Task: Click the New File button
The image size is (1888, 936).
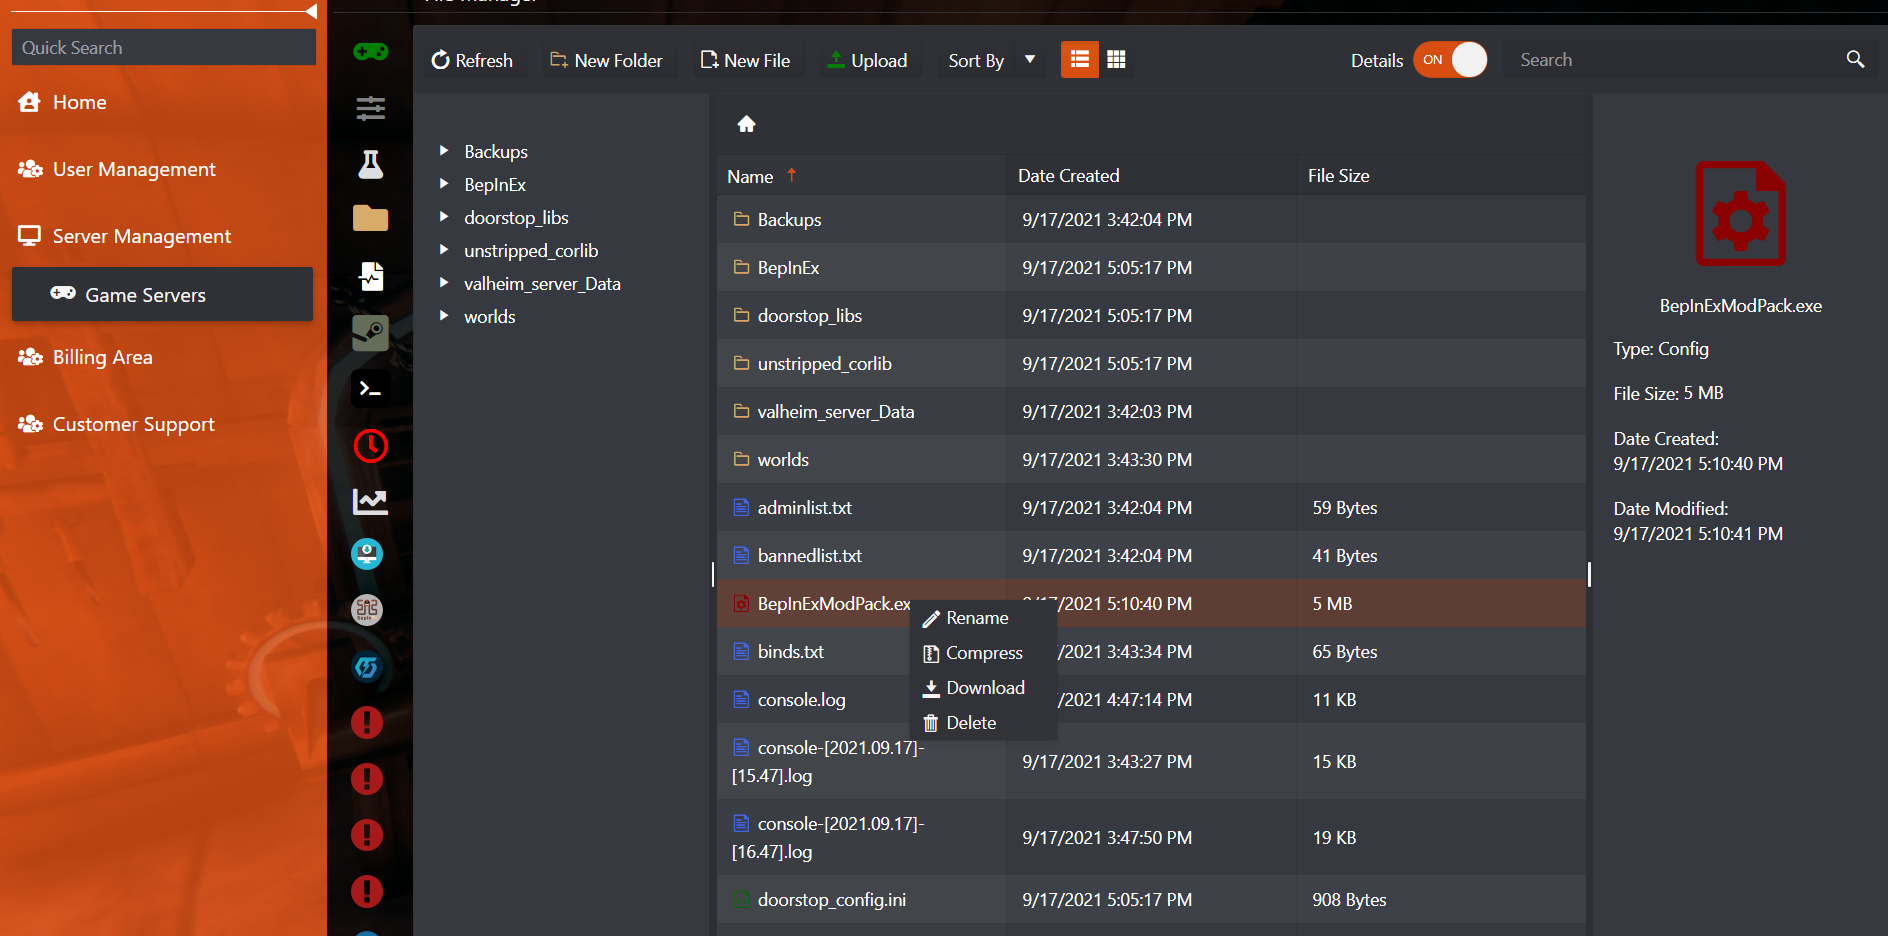Action: tap(745, 60)
